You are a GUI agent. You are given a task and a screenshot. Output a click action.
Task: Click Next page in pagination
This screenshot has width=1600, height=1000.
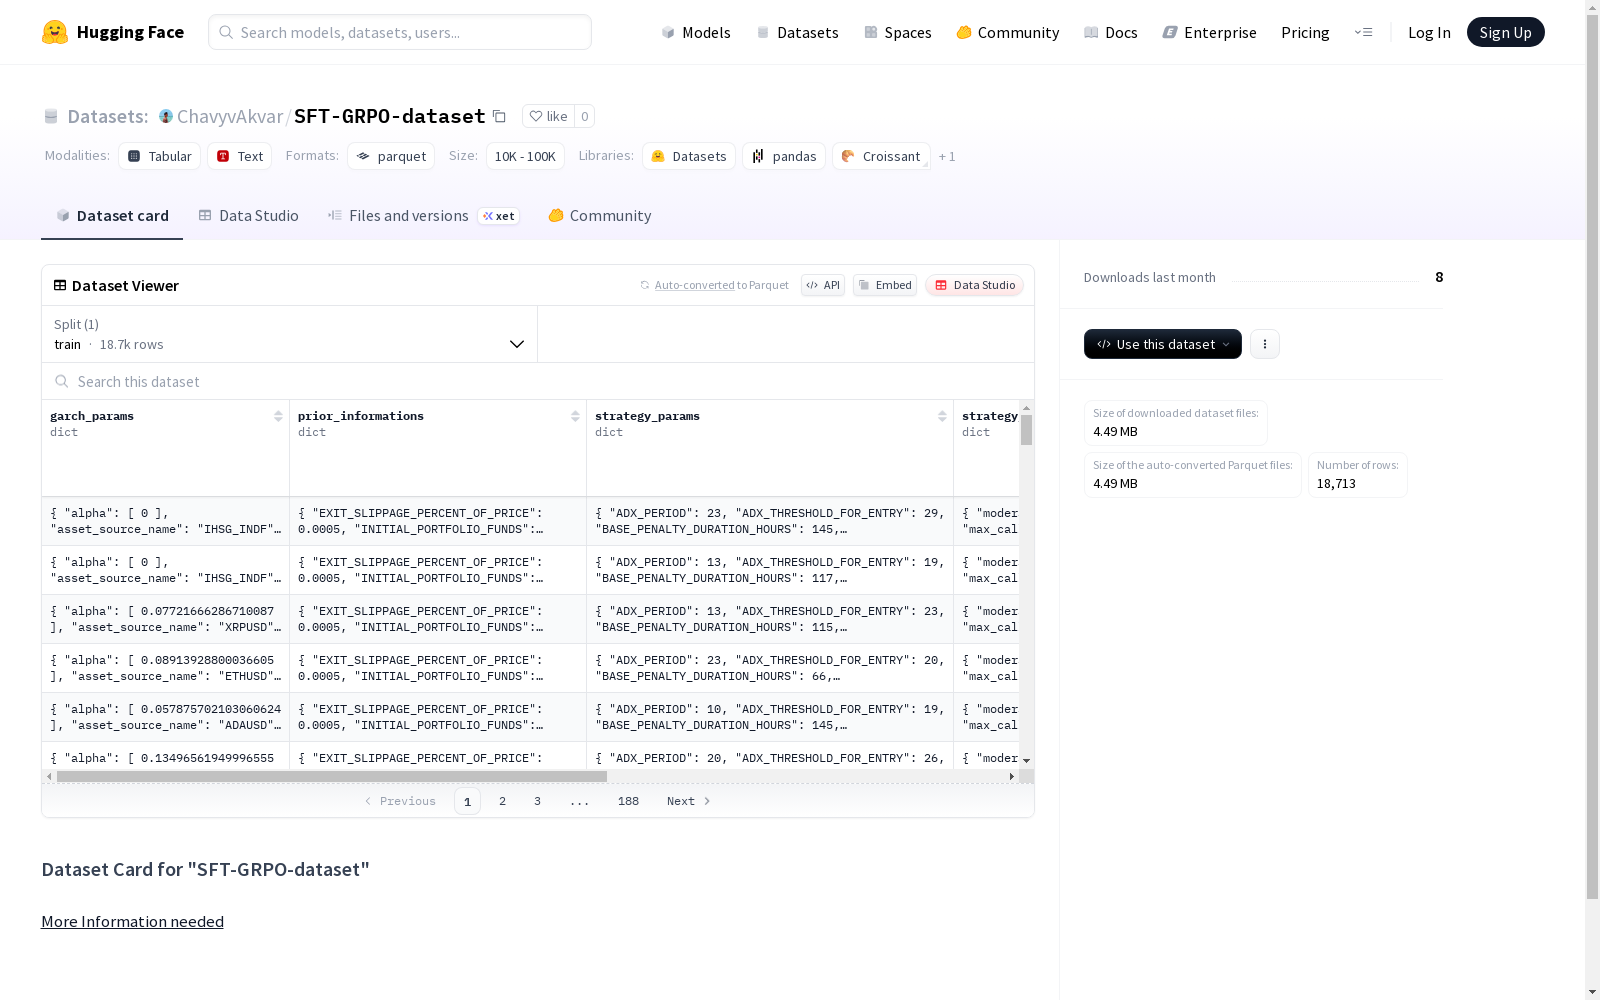click(x=689, y=801)
